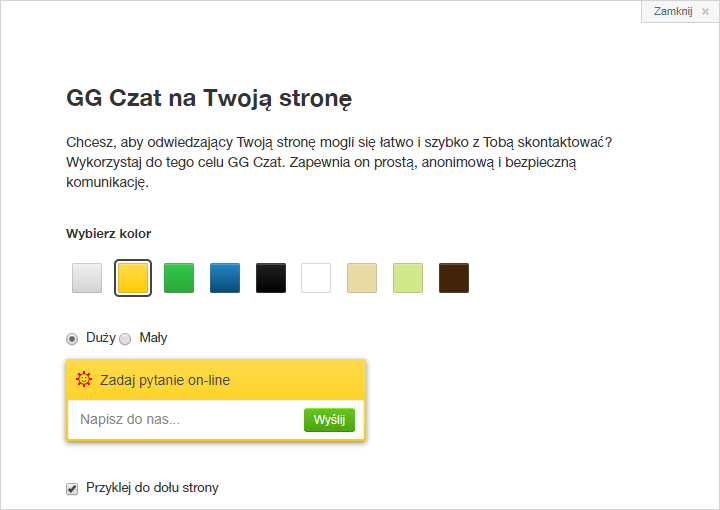
Task: Choose the green color swatch
Action: [179, 278]
